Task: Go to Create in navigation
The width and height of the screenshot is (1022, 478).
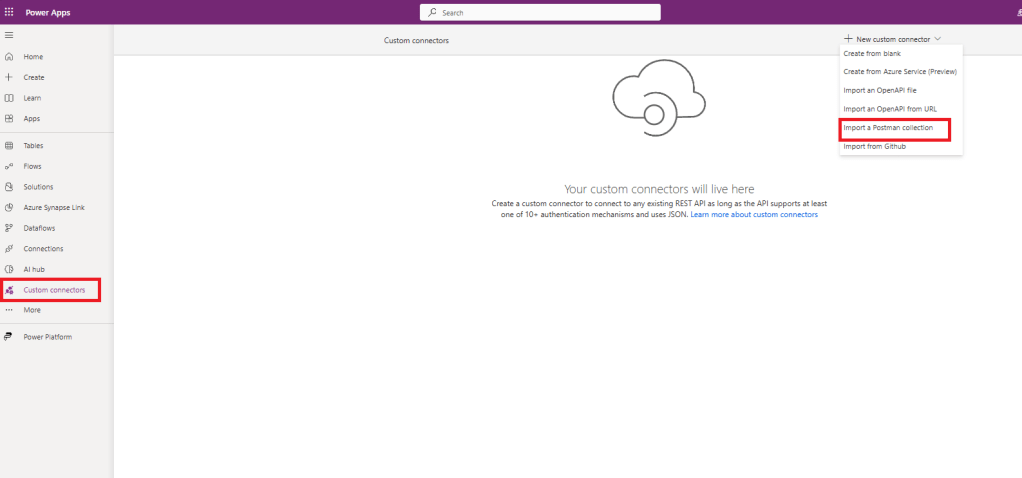Action: 34,77
